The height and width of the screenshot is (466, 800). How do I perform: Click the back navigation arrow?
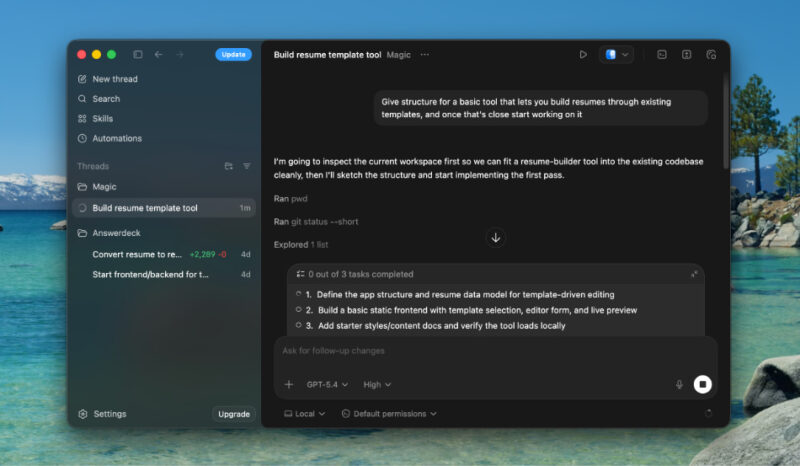tap(159, 55)
